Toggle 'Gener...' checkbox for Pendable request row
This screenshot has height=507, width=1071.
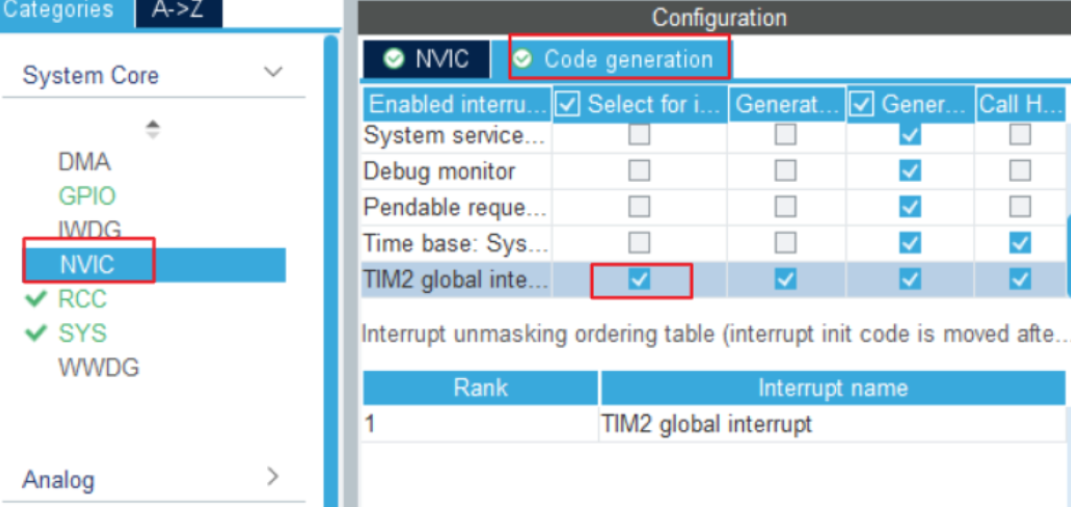[910, 206]
